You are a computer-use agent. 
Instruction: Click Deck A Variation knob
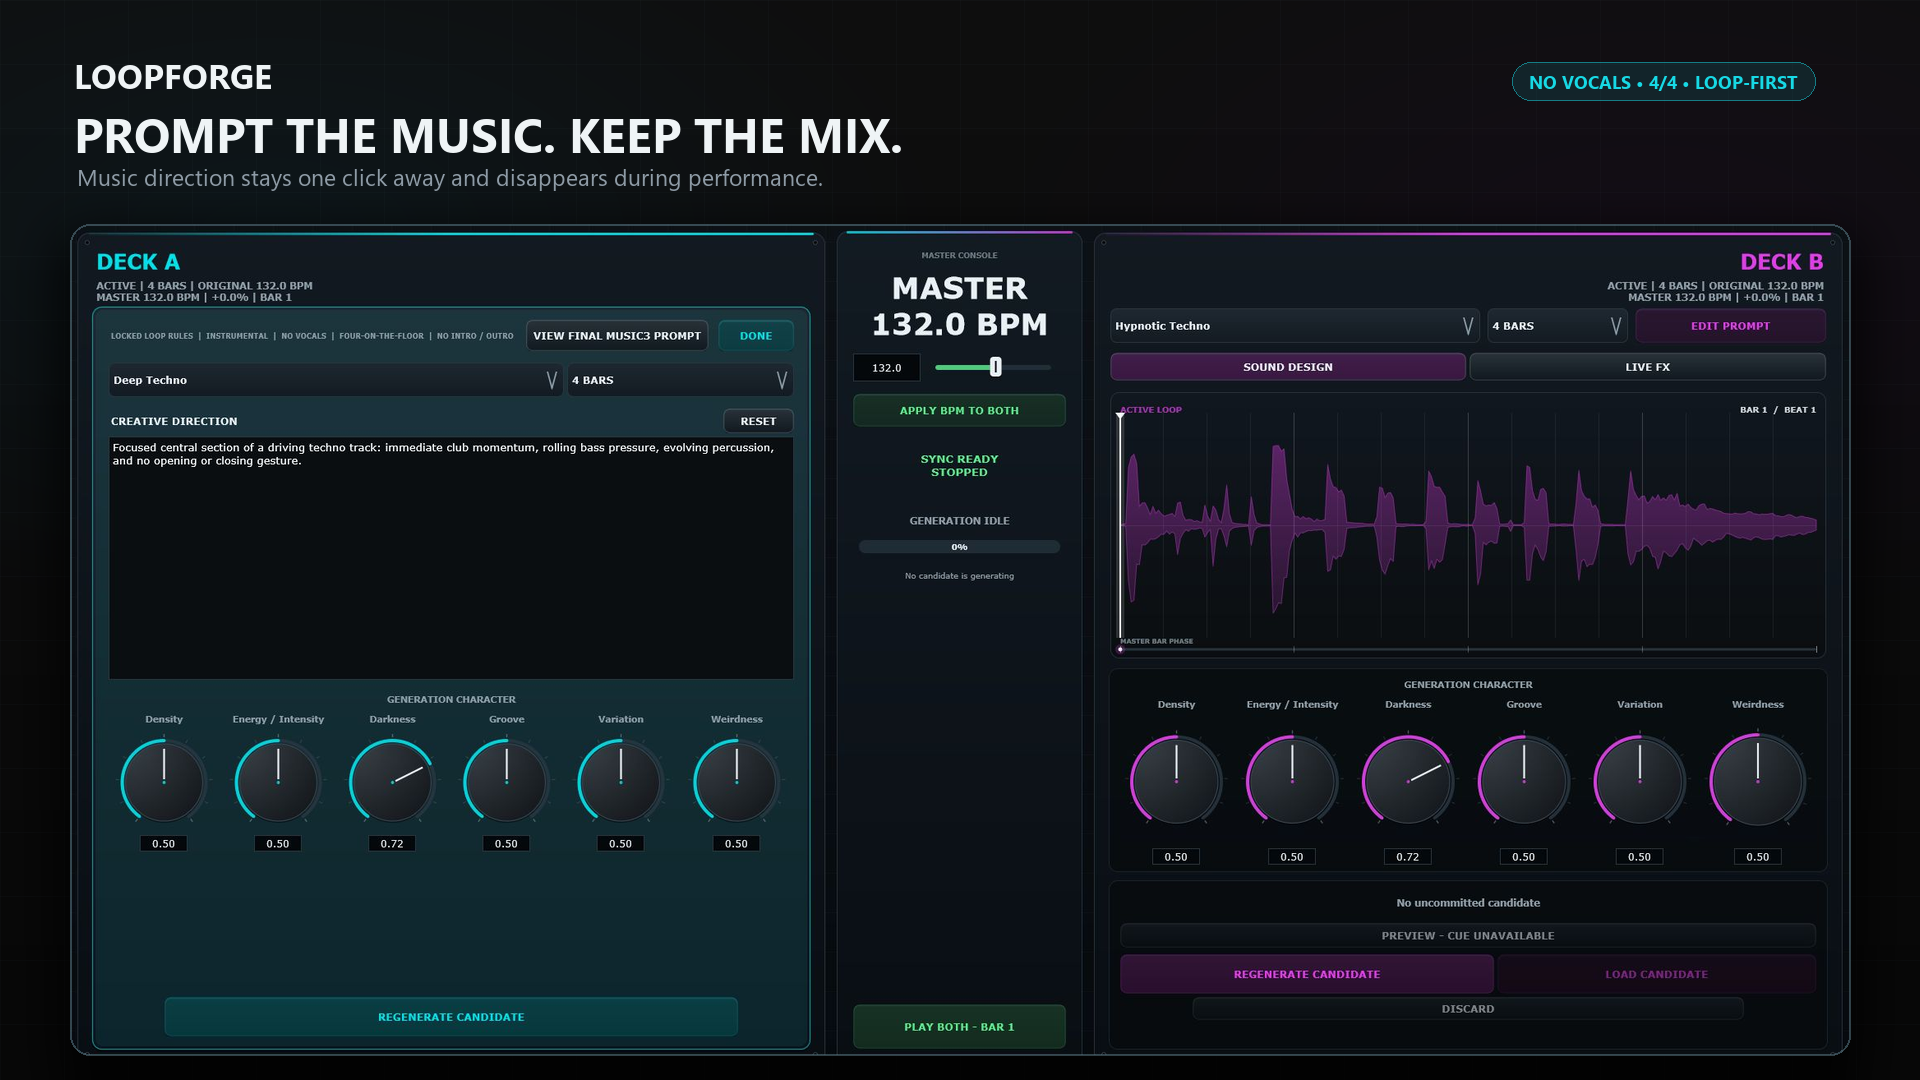(621, 781)
